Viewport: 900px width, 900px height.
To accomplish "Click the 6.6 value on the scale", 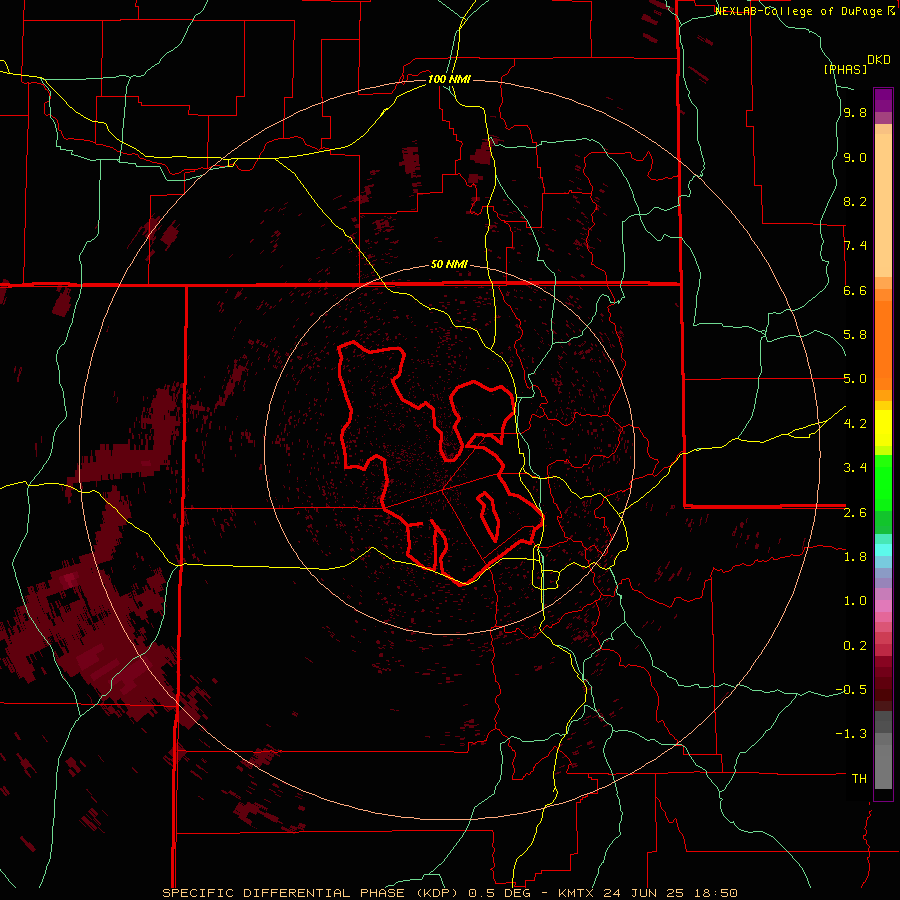I will click(x=855, y=290).
